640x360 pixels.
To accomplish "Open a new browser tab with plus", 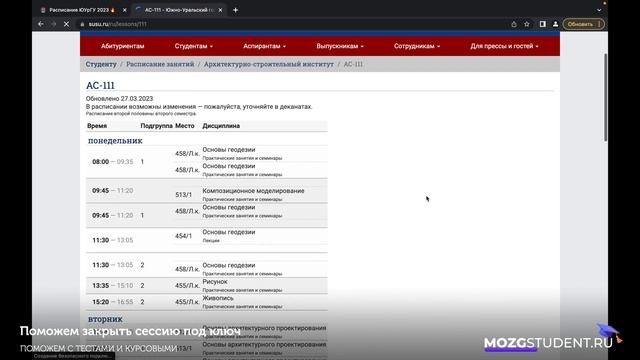I will coord(236,10).
